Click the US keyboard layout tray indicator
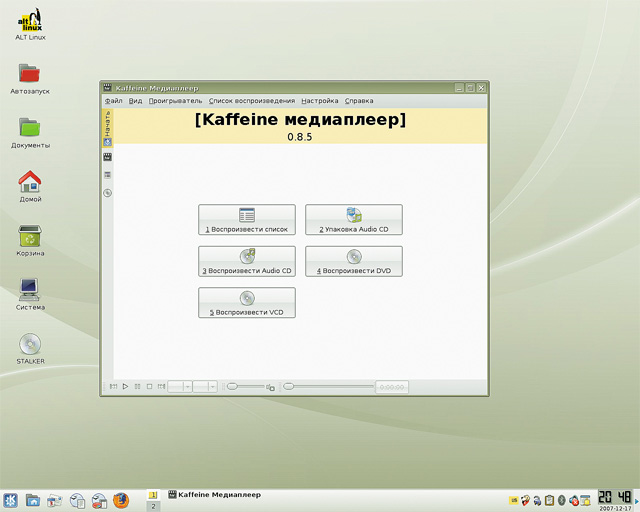The width and height of the screenshot is (640, 512). [514, 500]
